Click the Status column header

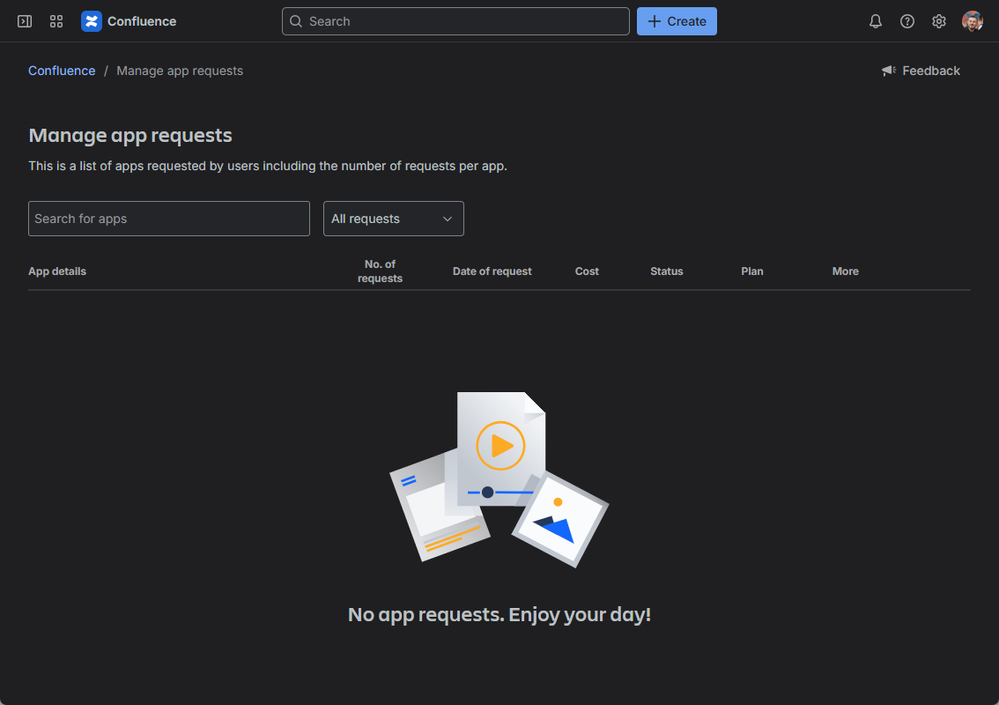pos(666,271)
